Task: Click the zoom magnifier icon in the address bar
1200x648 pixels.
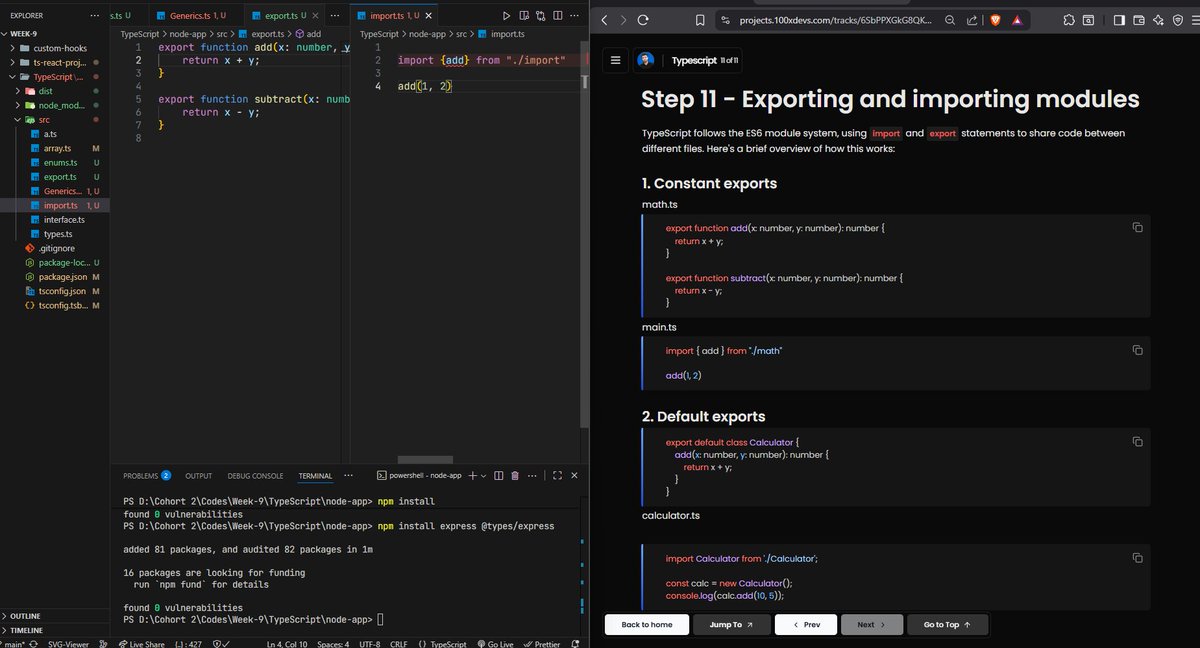Action: point(949,20)
